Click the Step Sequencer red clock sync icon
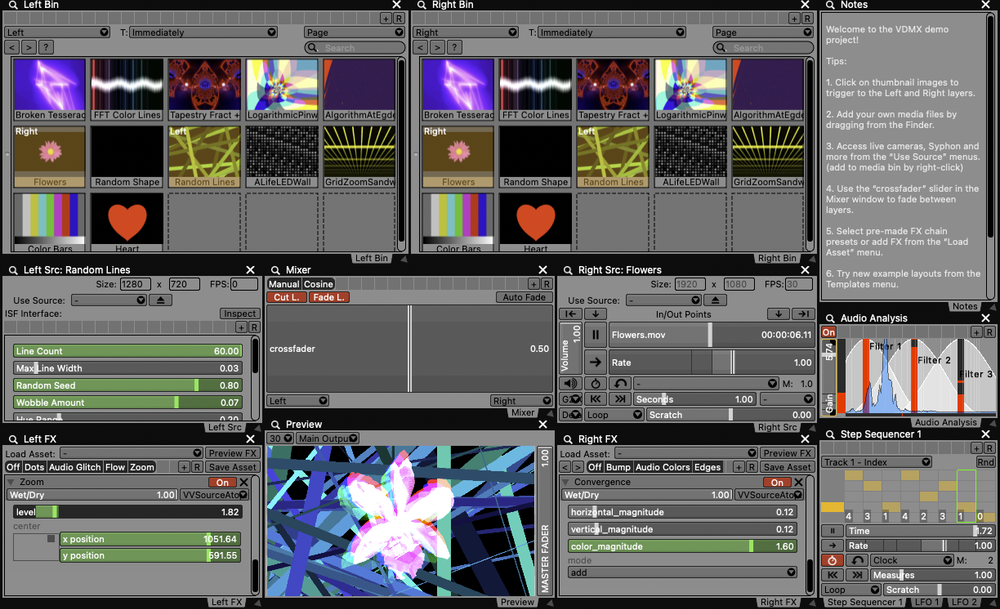 point(831,561)
